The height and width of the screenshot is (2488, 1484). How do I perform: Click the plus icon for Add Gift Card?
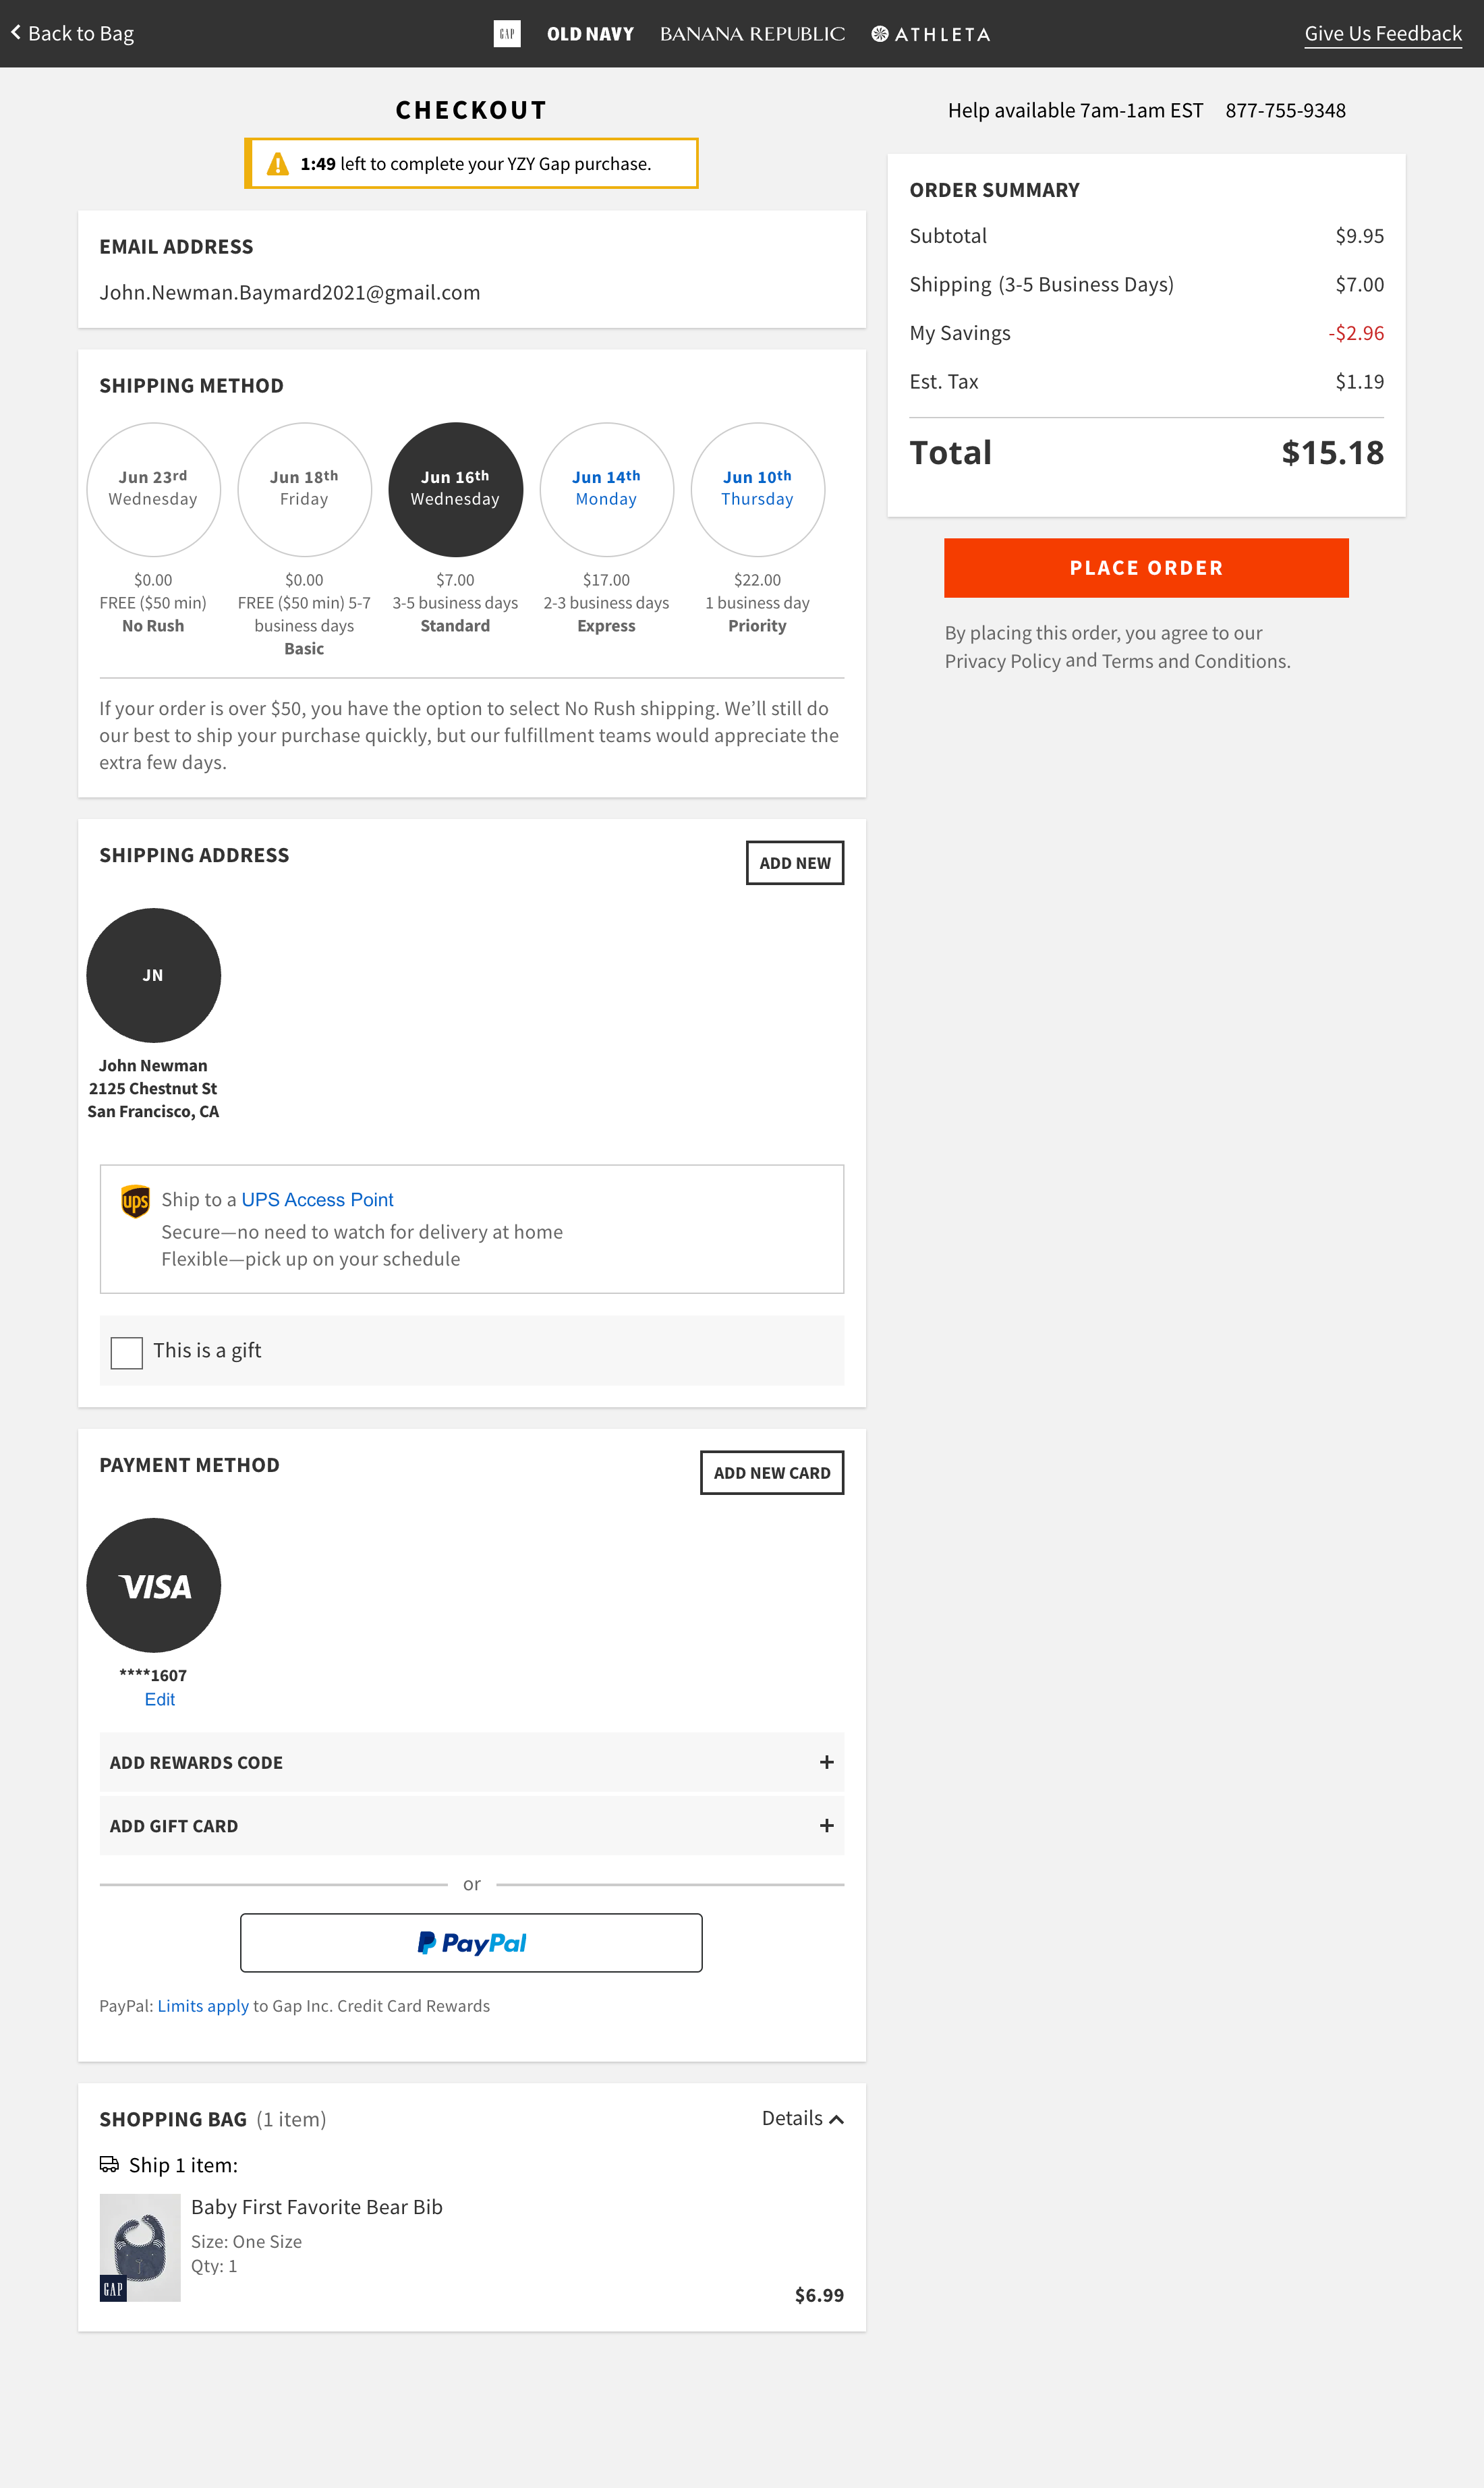[x=826, y=1825]
